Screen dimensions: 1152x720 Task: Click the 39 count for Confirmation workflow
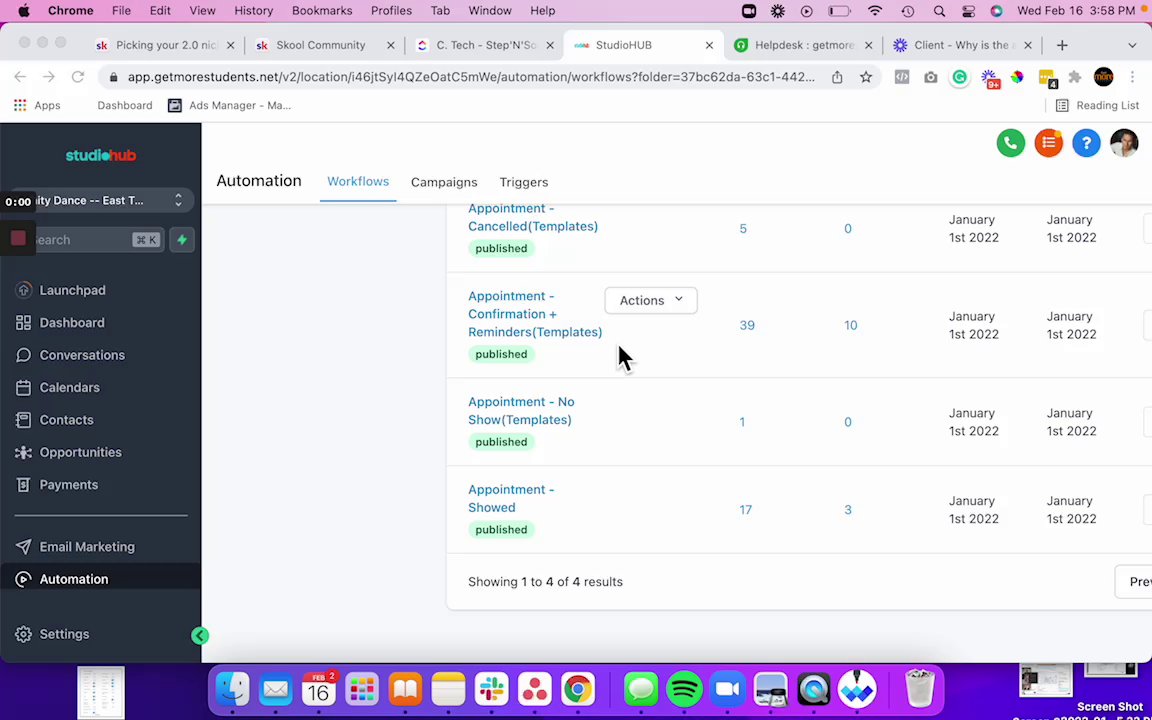tap(747, 325)
